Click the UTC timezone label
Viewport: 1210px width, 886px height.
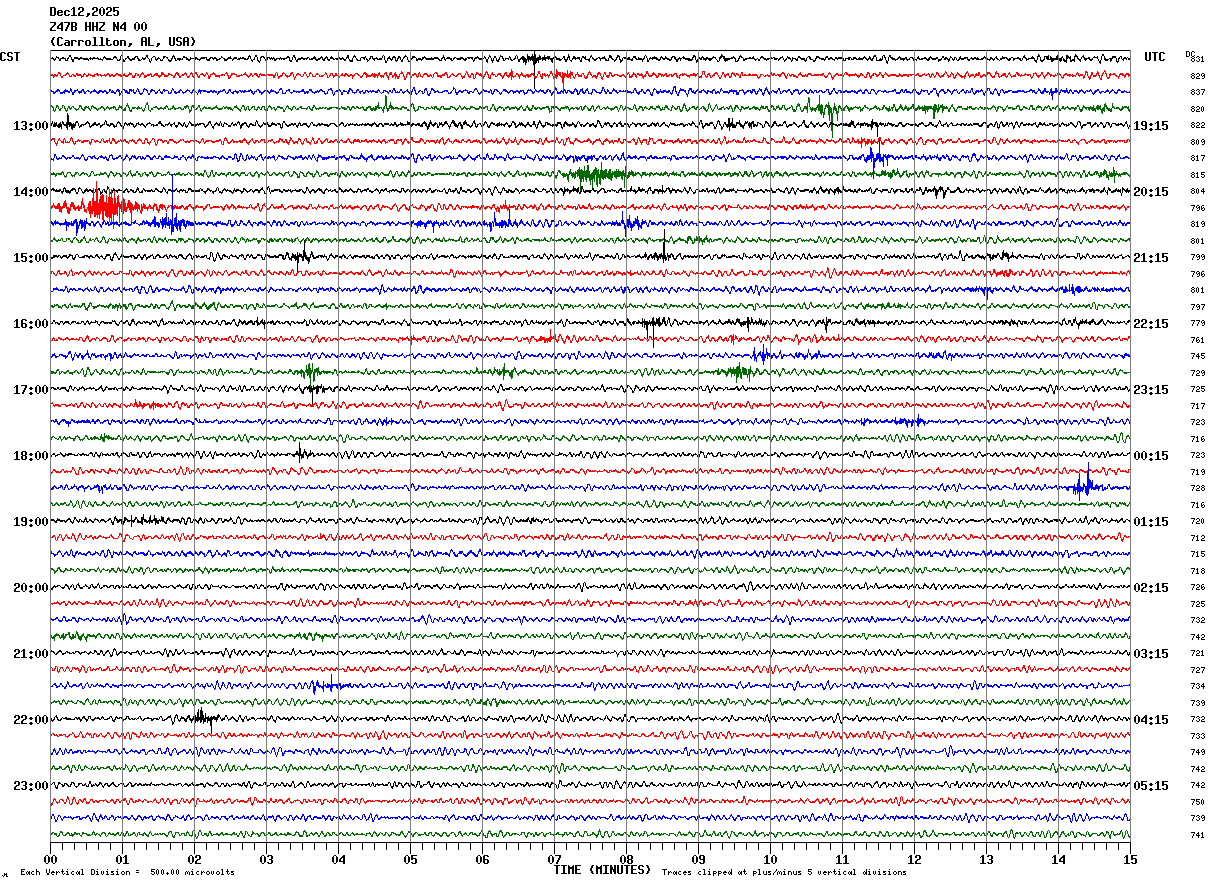click(1155, 57)
